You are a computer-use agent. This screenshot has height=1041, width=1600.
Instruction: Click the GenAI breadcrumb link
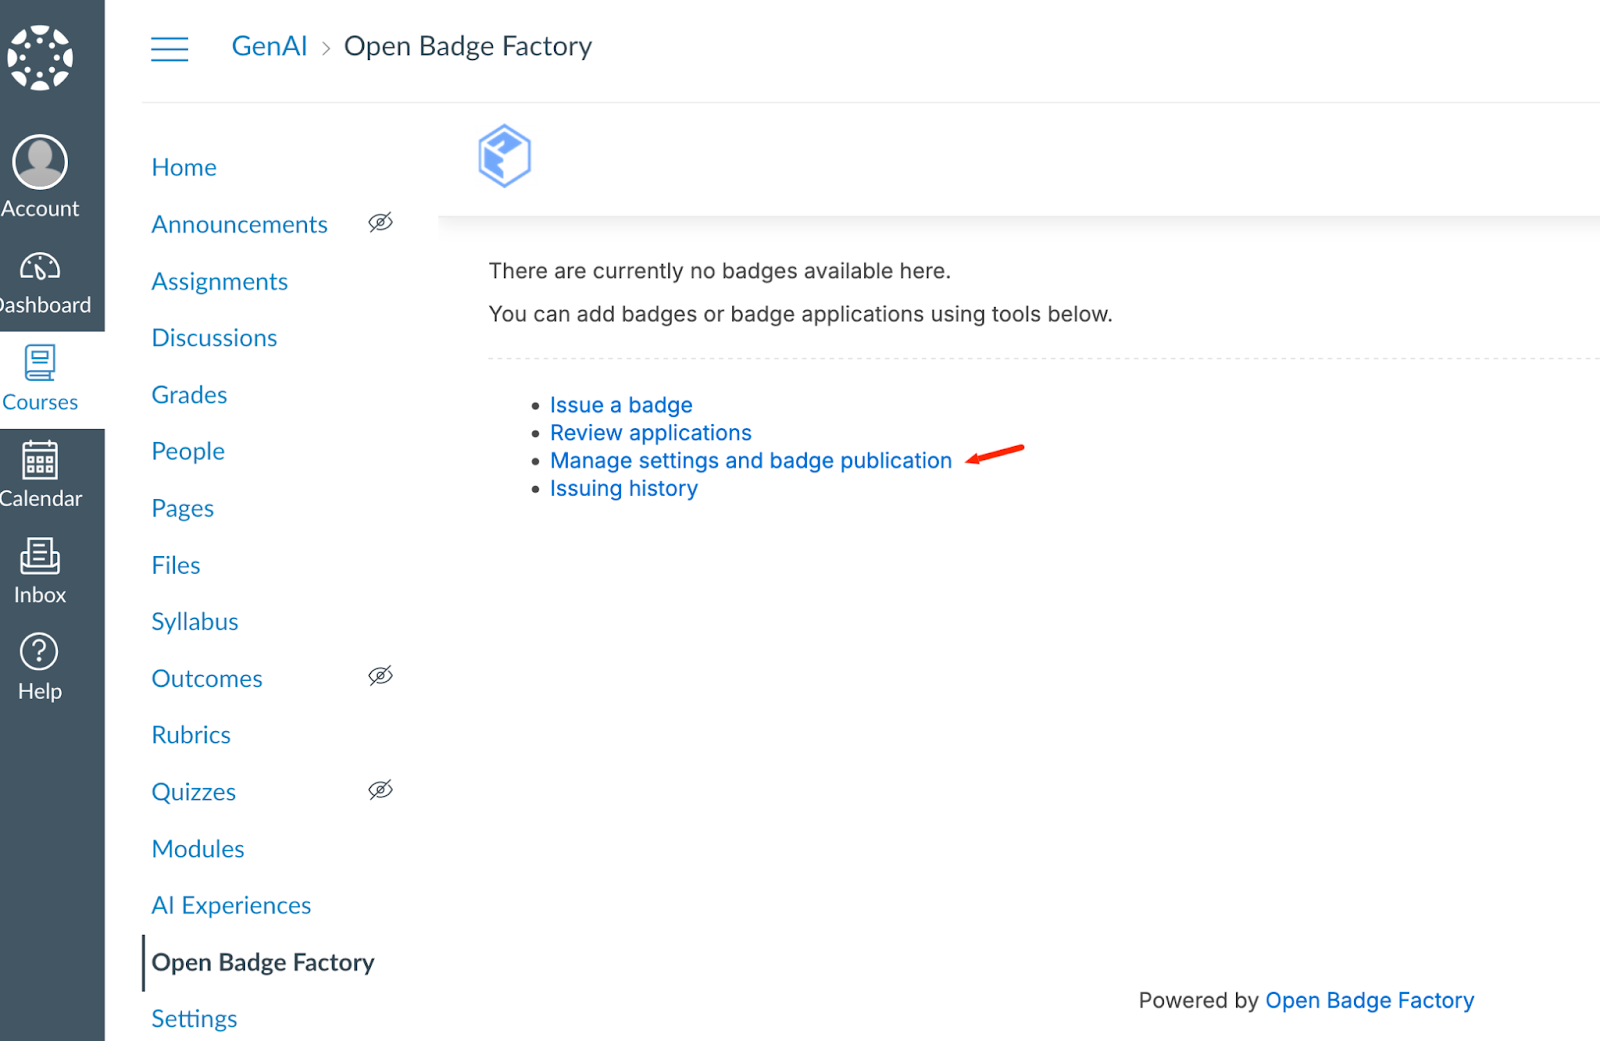click(270, 47)
